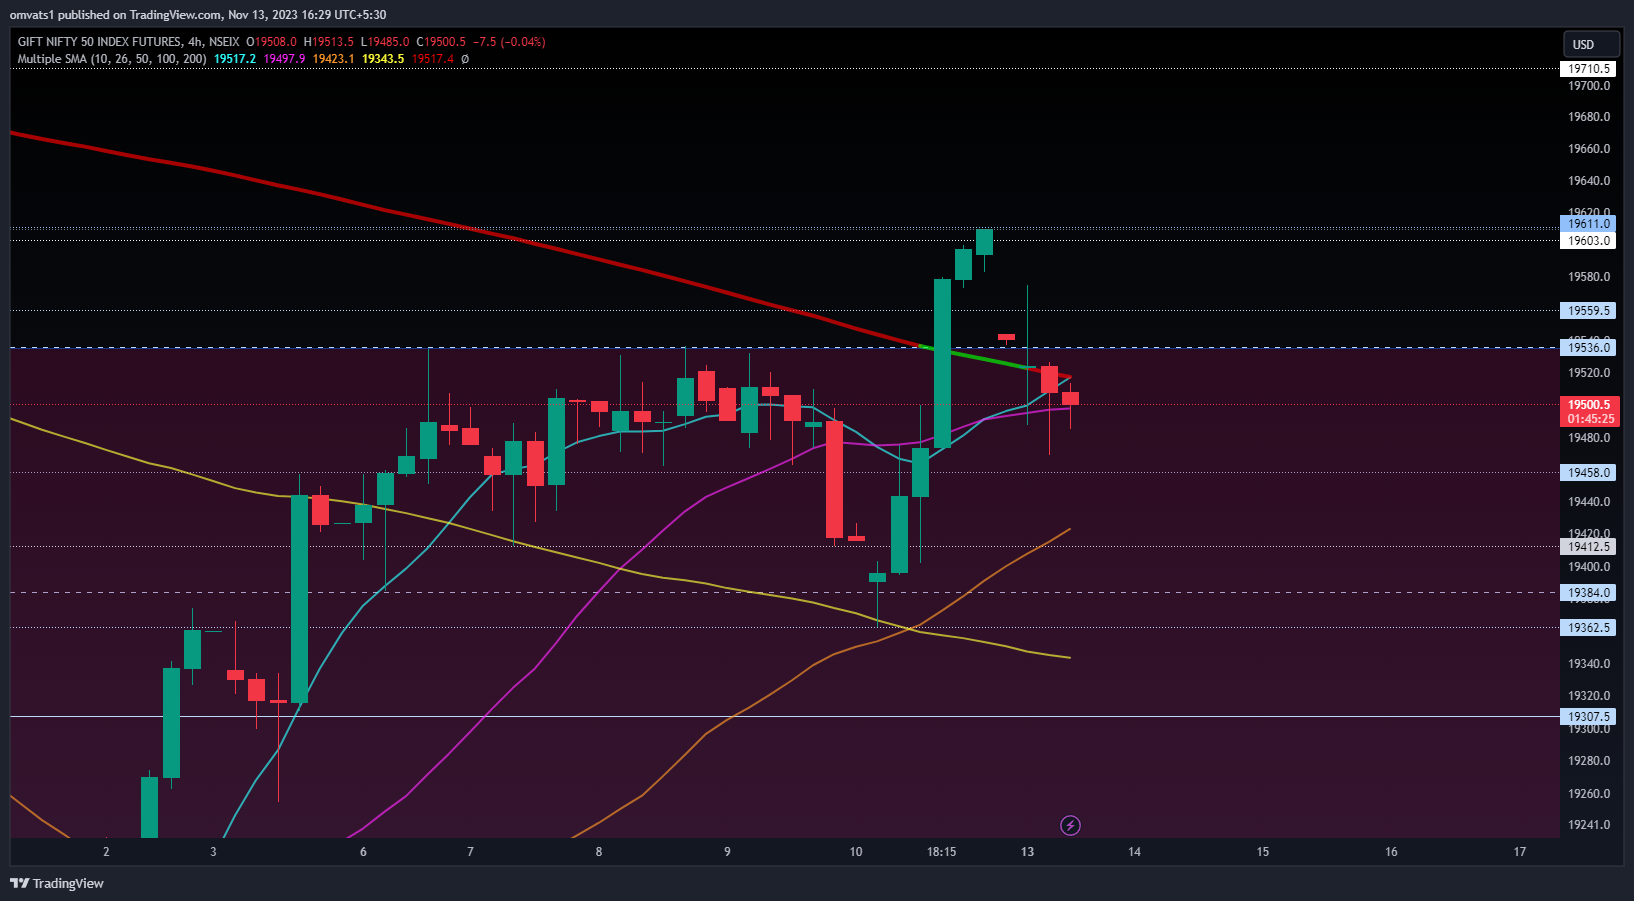Image resolution: width=1634 pixels, height=901 pixels.
Task: Click date 2 on time axis
Action: click(x=106, y=852)
